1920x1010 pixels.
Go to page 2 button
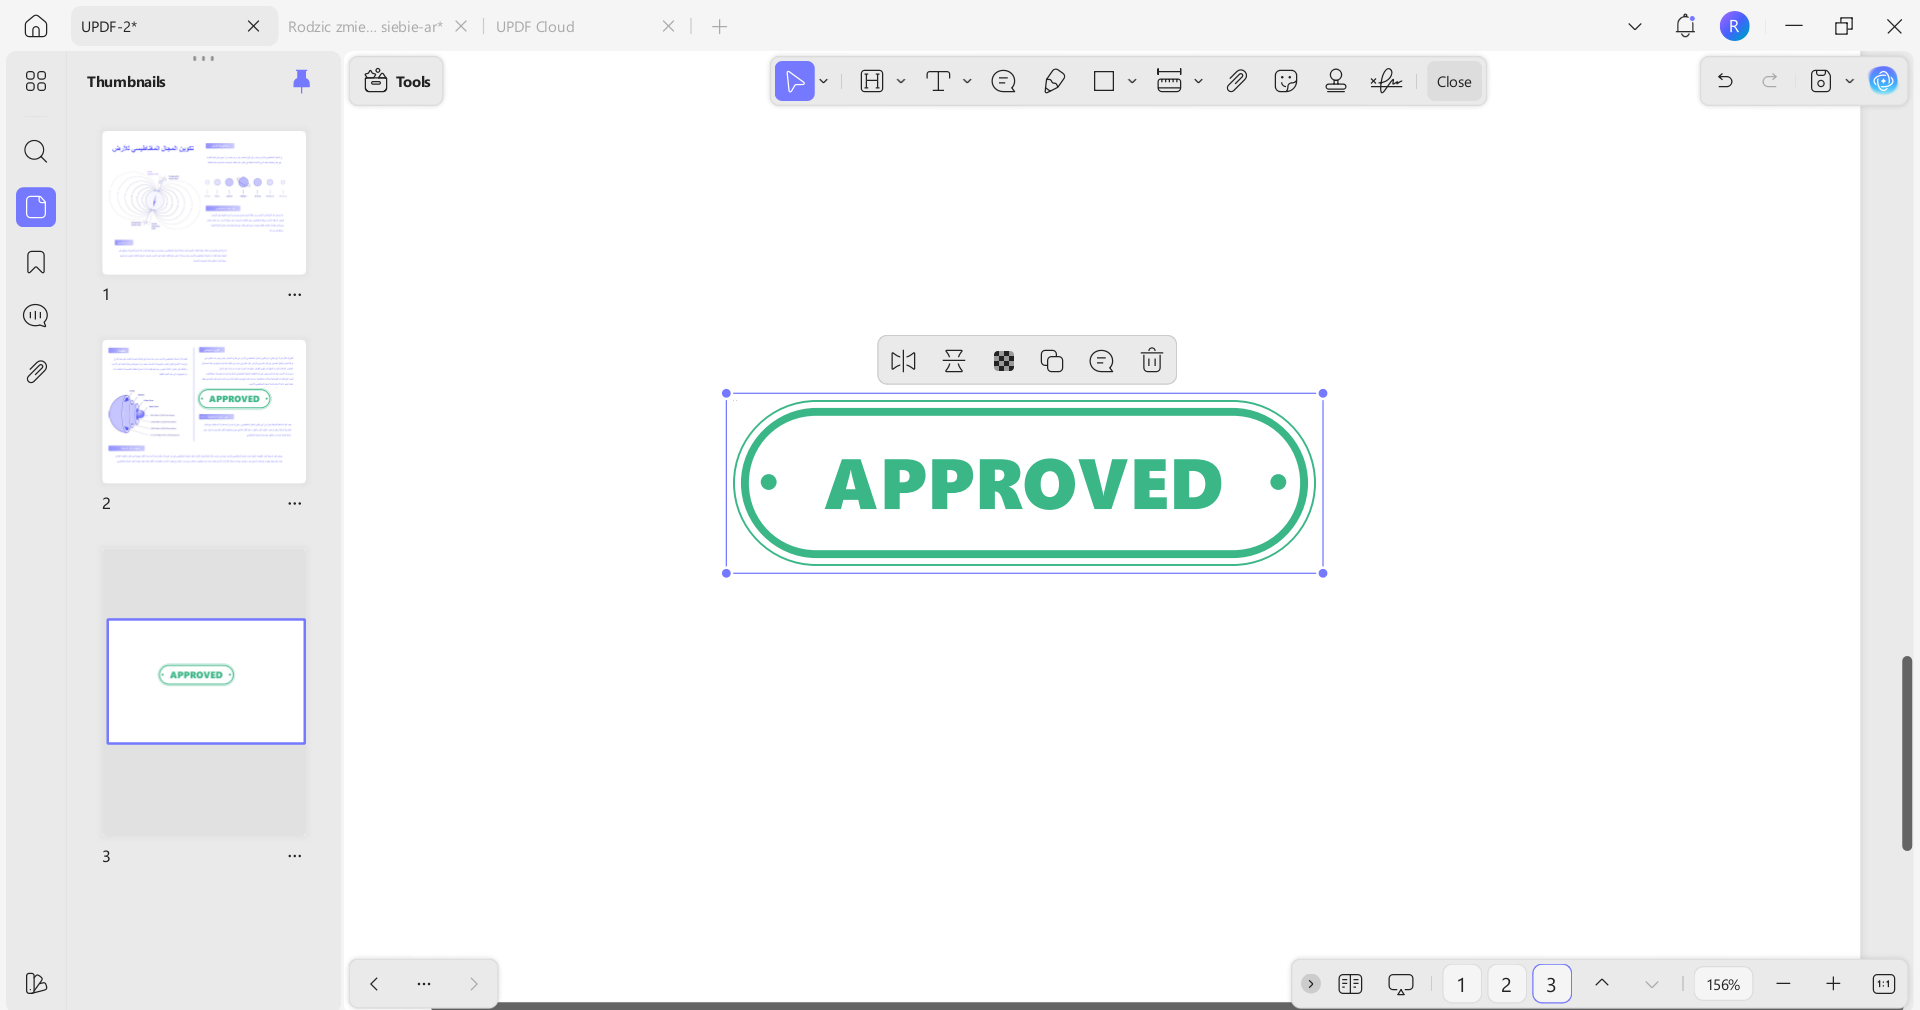(1506, 984)
